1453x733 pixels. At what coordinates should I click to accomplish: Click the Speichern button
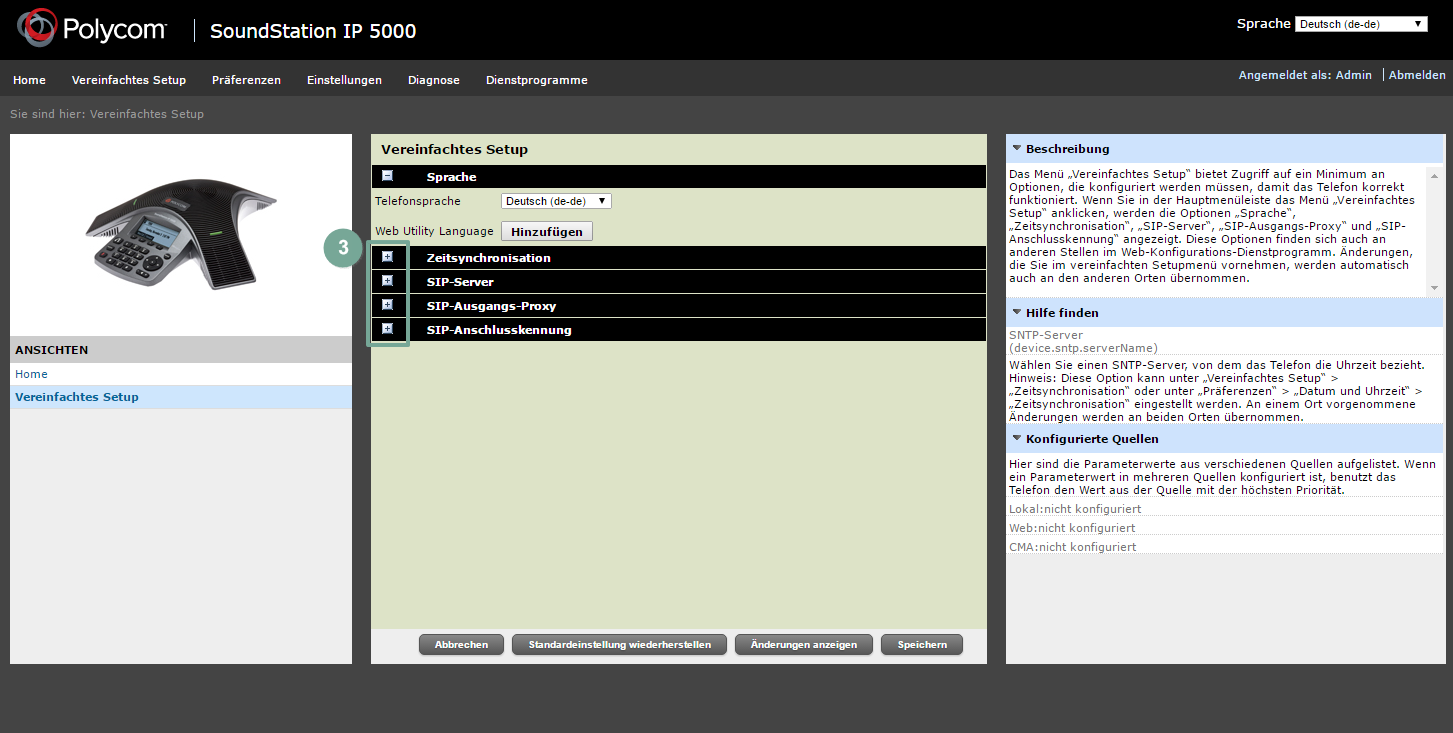(x=922, y=645)
